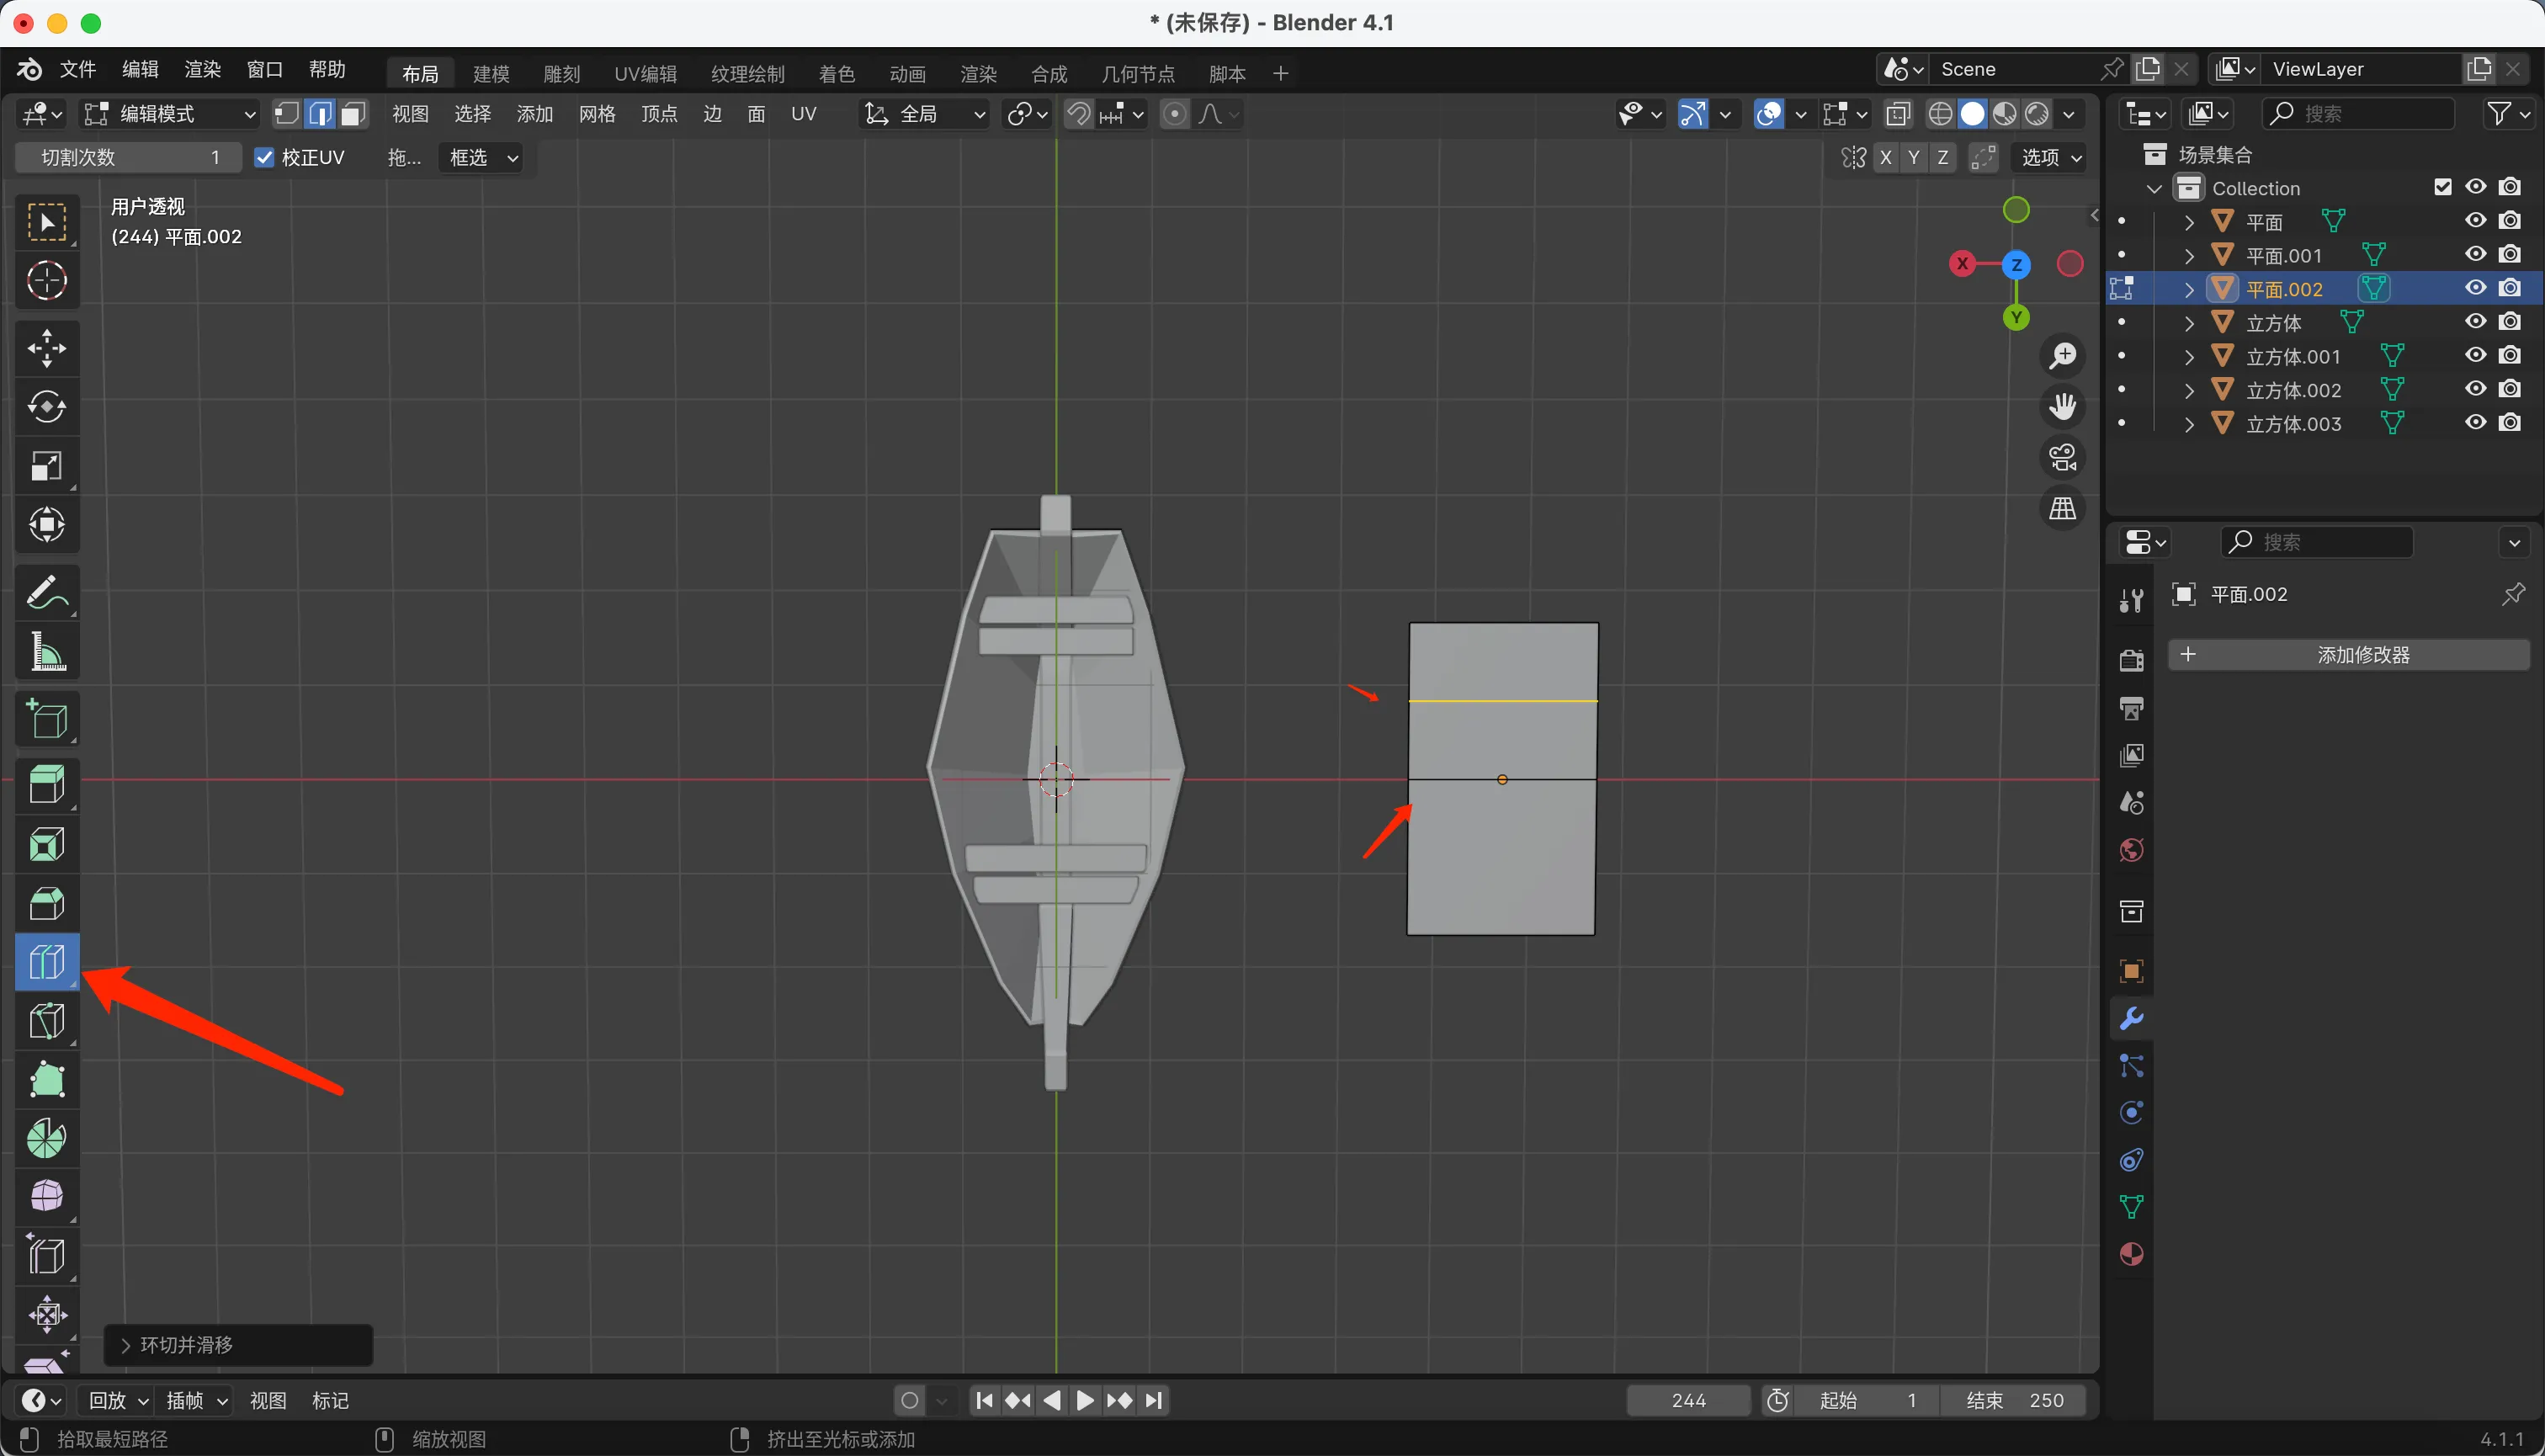
Task: Uncheck the 校正UV checkbox
Action: click(x=264, y=158)
